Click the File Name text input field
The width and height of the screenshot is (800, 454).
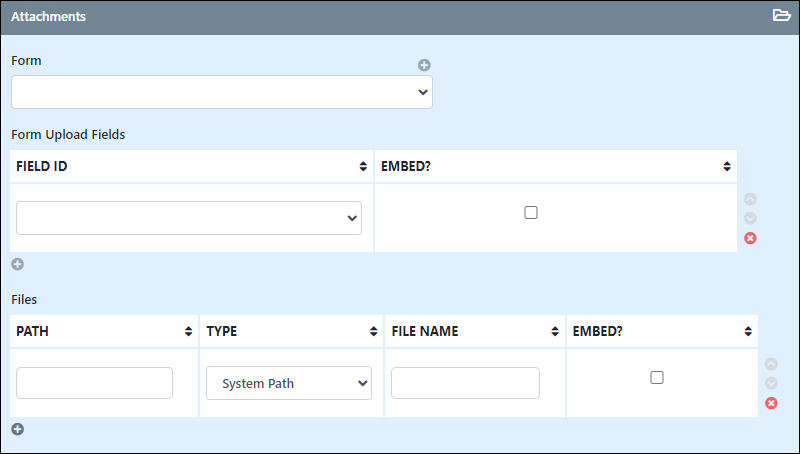465,383
